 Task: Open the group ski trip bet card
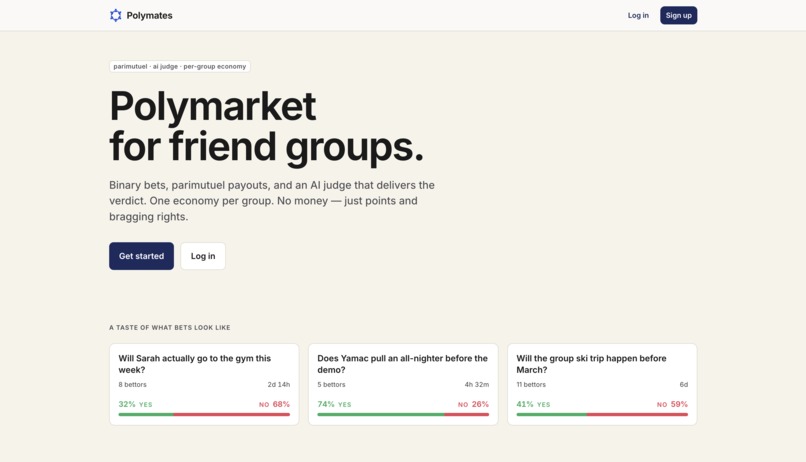coord(602,384)
